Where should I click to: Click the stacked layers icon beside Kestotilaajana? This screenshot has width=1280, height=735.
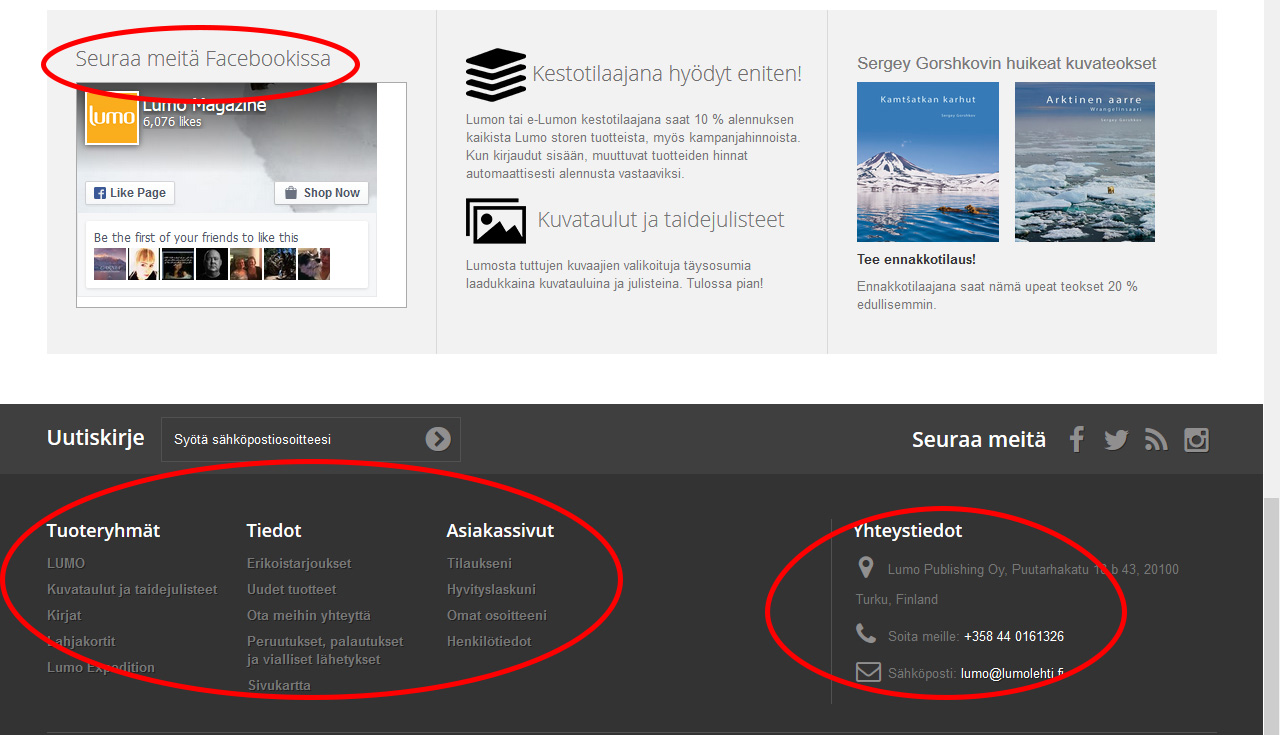point(495,75)
